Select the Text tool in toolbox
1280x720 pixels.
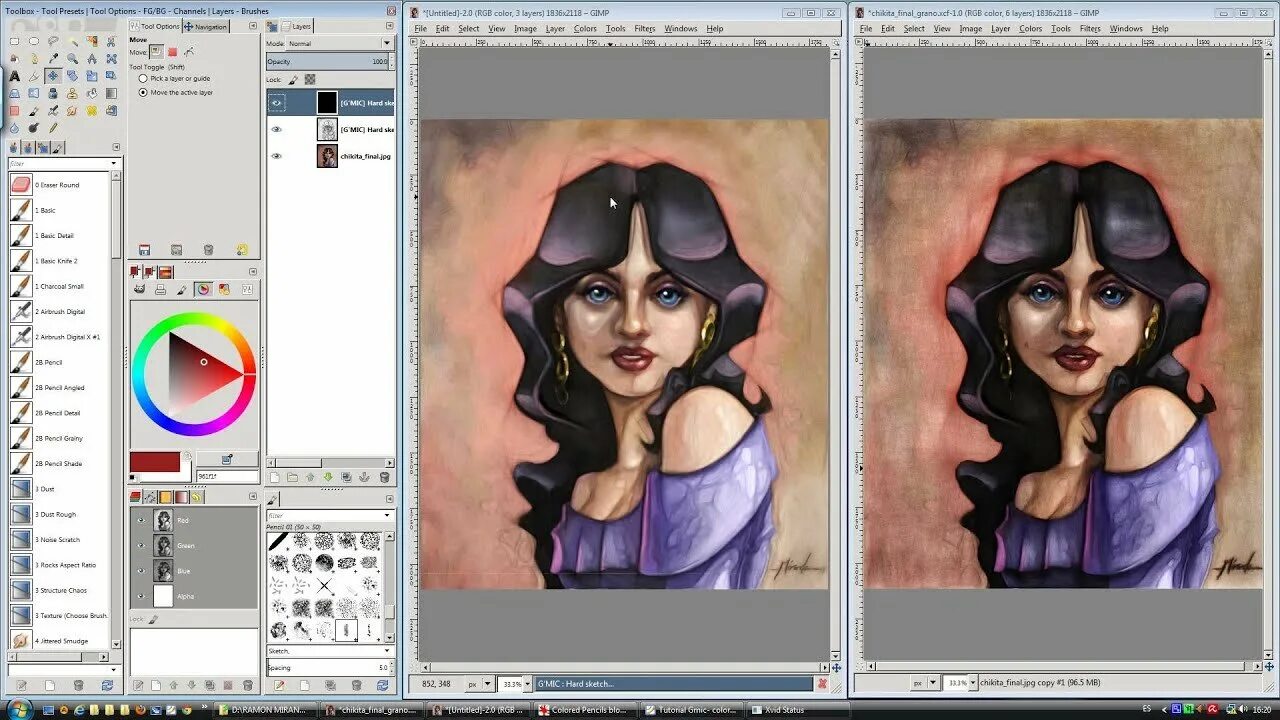(14, 76)
